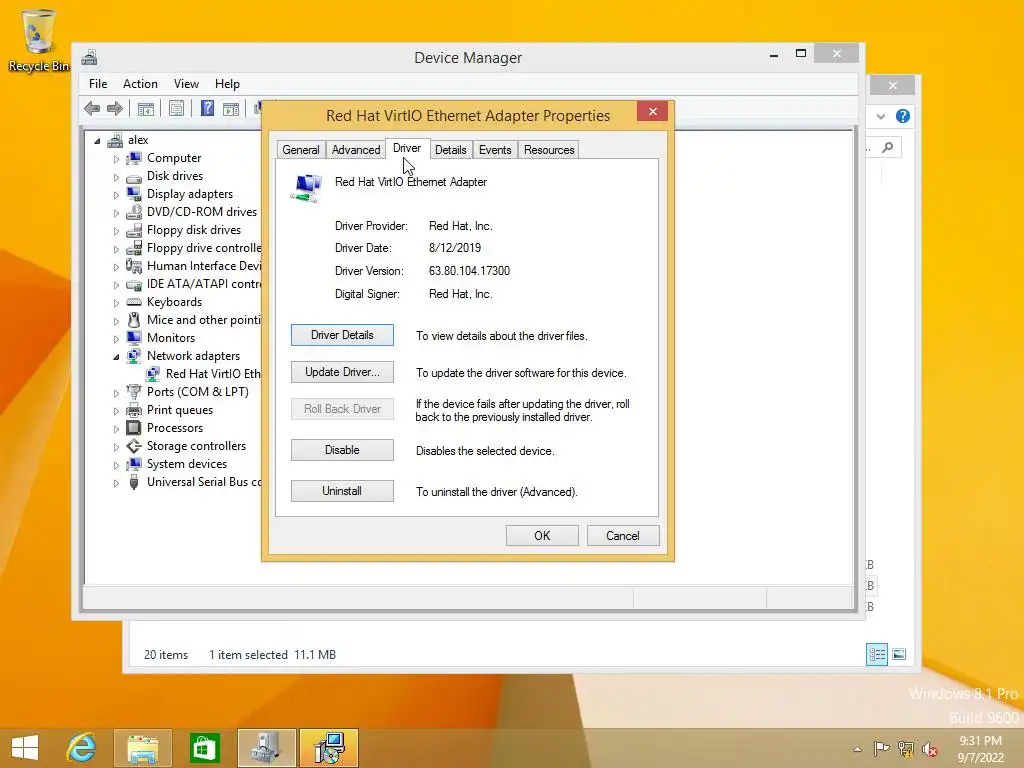Open the Help menu
This screenshot has width=1024, height=768.
point(227,84)
